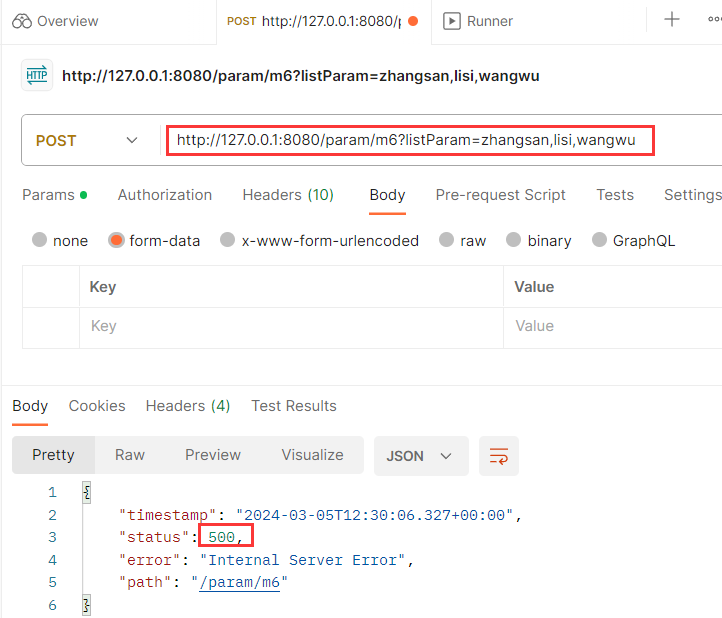Screen dimensions: 722x618
Task: Select x-www-form-urlencoded body type
Action: tap(227, 240)
